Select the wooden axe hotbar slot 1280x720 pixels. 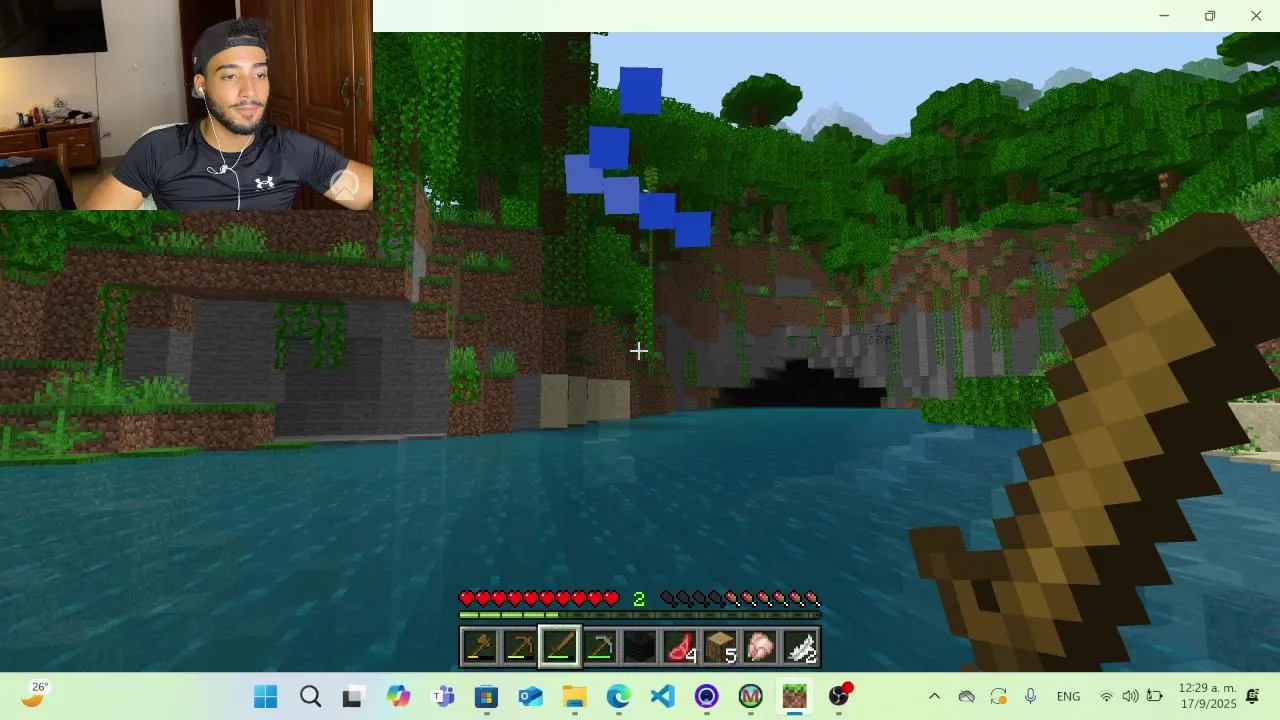coord(480,648)
